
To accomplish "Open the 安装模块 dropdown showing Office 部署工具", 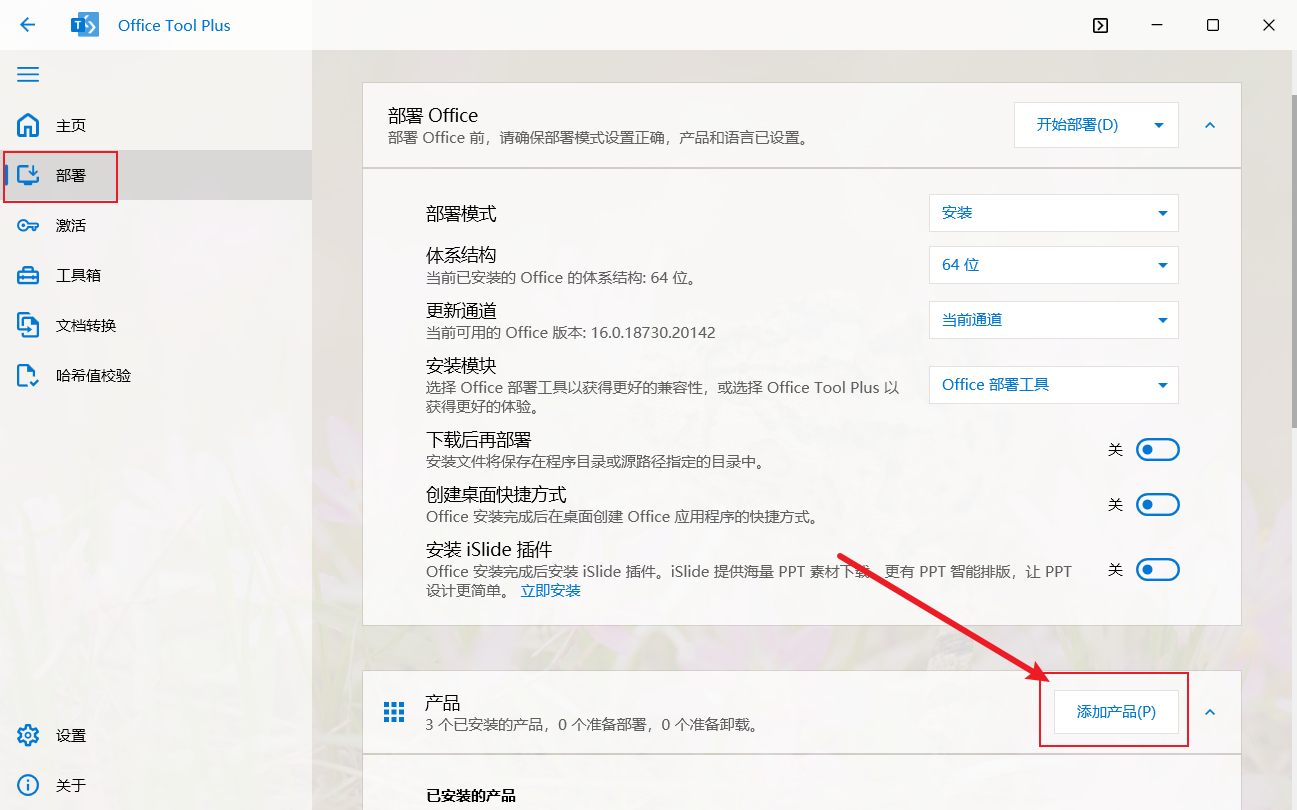I will pyautogui.click(x=1054, y=385).
